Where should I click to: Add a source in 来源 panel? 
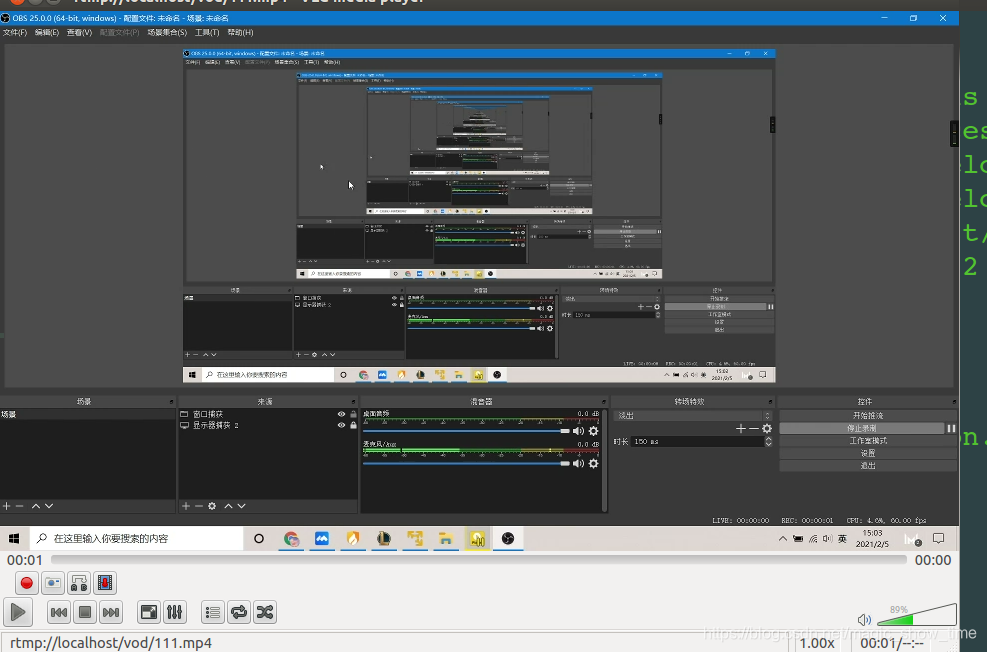click(x=186, y=506)
